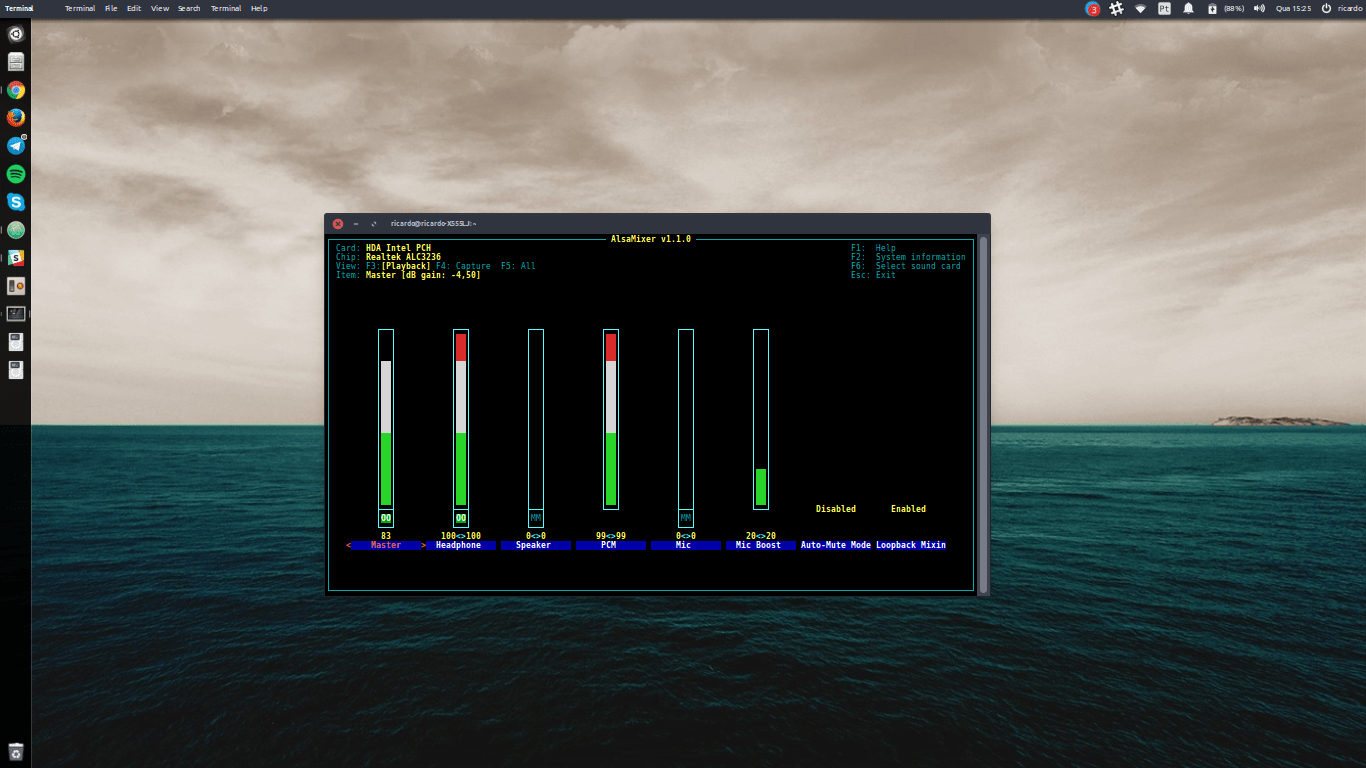The height and width of the screenshot is (768, 1366).
Task: Click the Mic Boost volume bar
Action: tap(761, 419)
